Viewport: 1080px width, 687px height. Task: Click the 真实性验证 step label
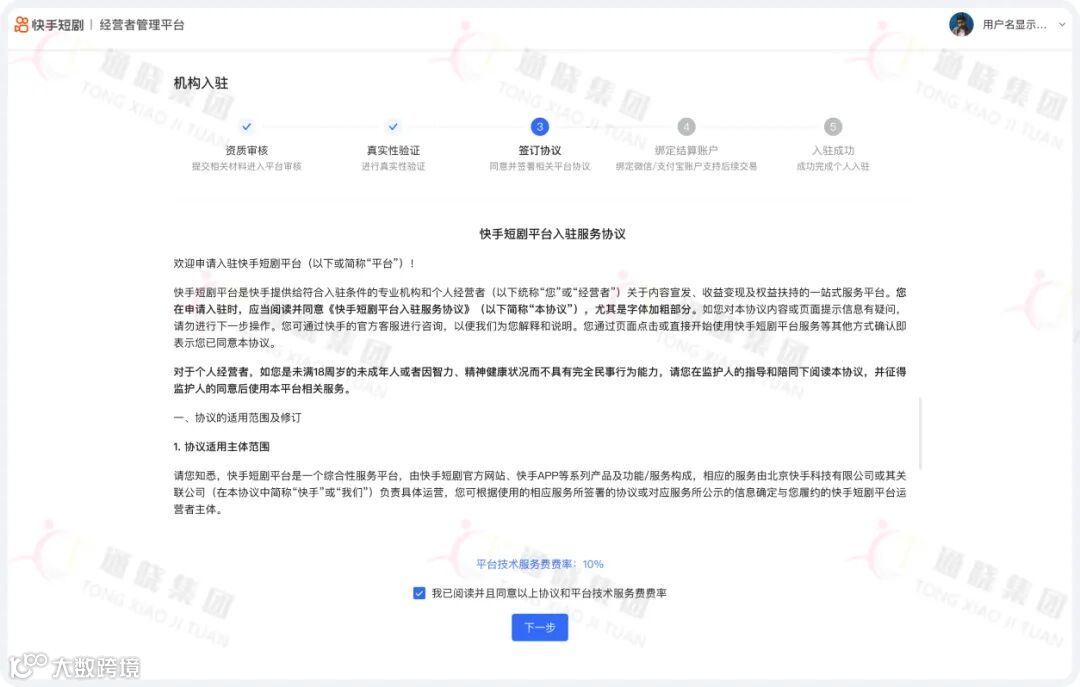(x=393, y=150)
